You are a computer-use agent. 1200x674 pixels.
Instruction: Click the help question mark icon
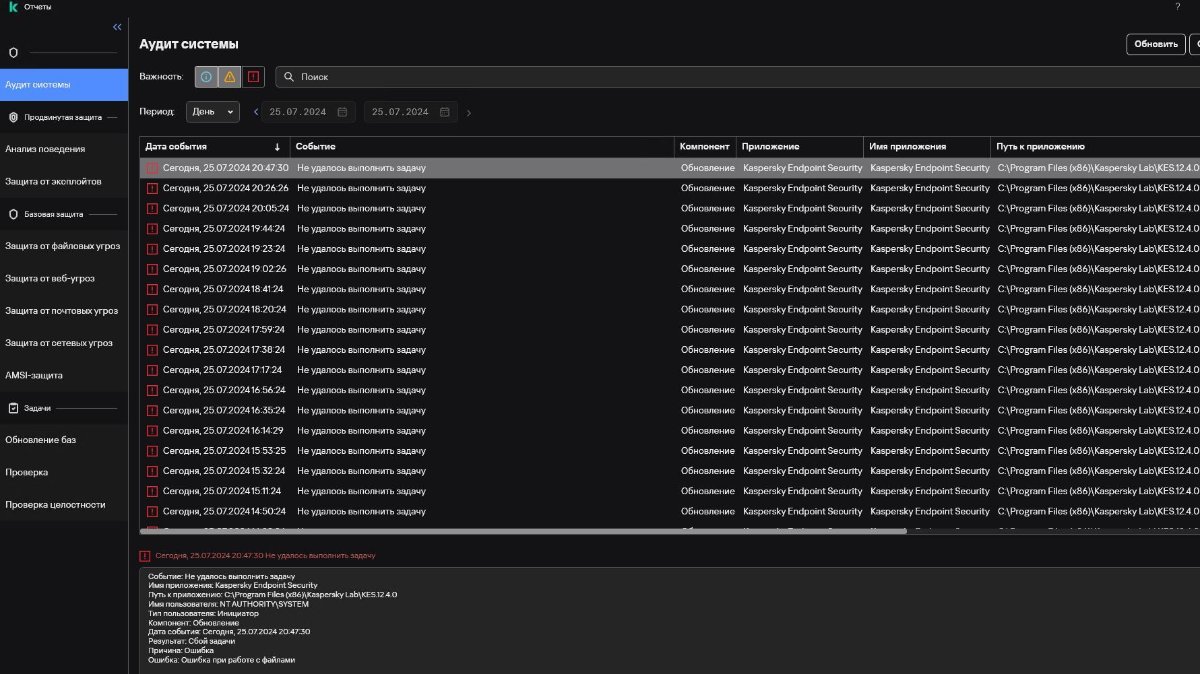pyautogui.click(x=1177, y=7)
